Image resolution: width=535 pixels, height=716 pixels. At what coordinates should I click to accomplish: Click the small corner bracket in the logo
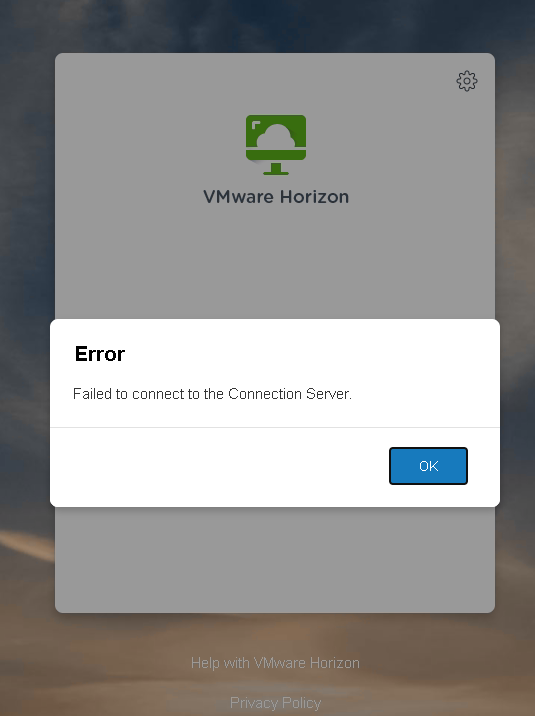(256, 126)
